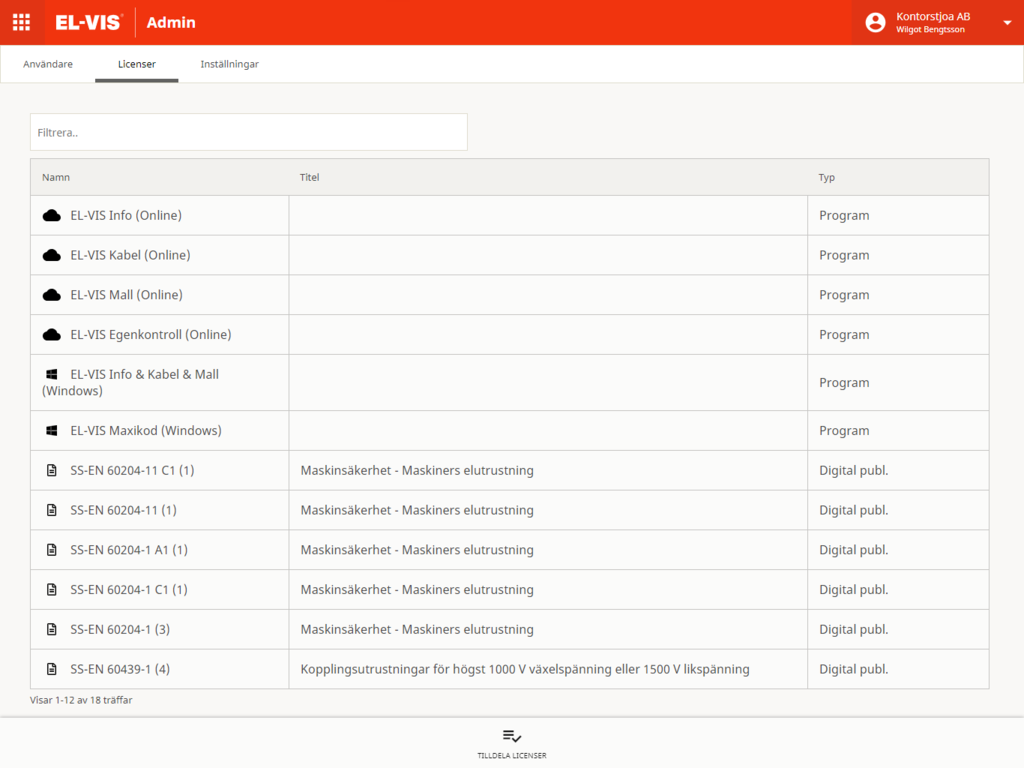
Task: Select the SS-EN 60204-11 C1 (1) name
Action: 133,470
